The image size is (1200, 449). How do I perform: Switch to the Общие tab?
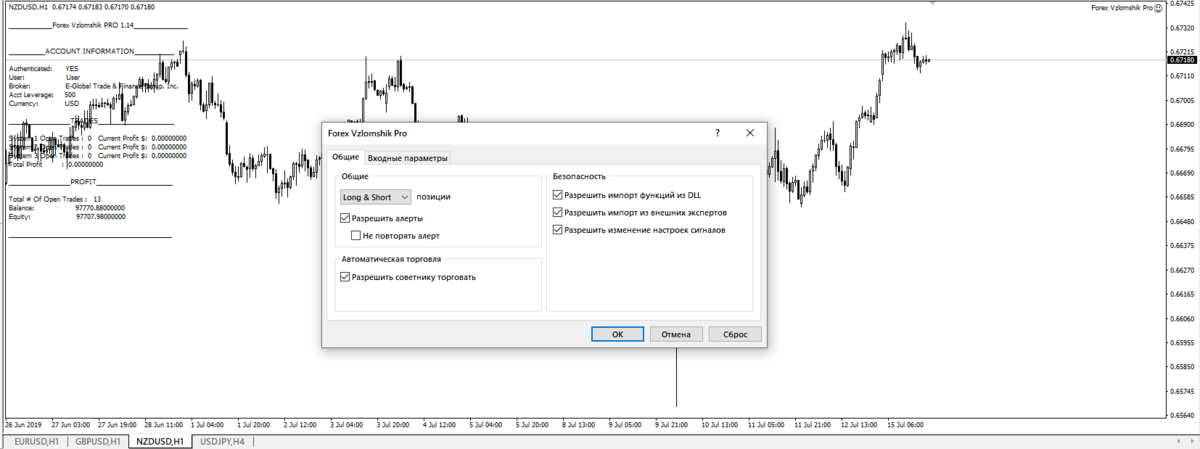[346, 158]
